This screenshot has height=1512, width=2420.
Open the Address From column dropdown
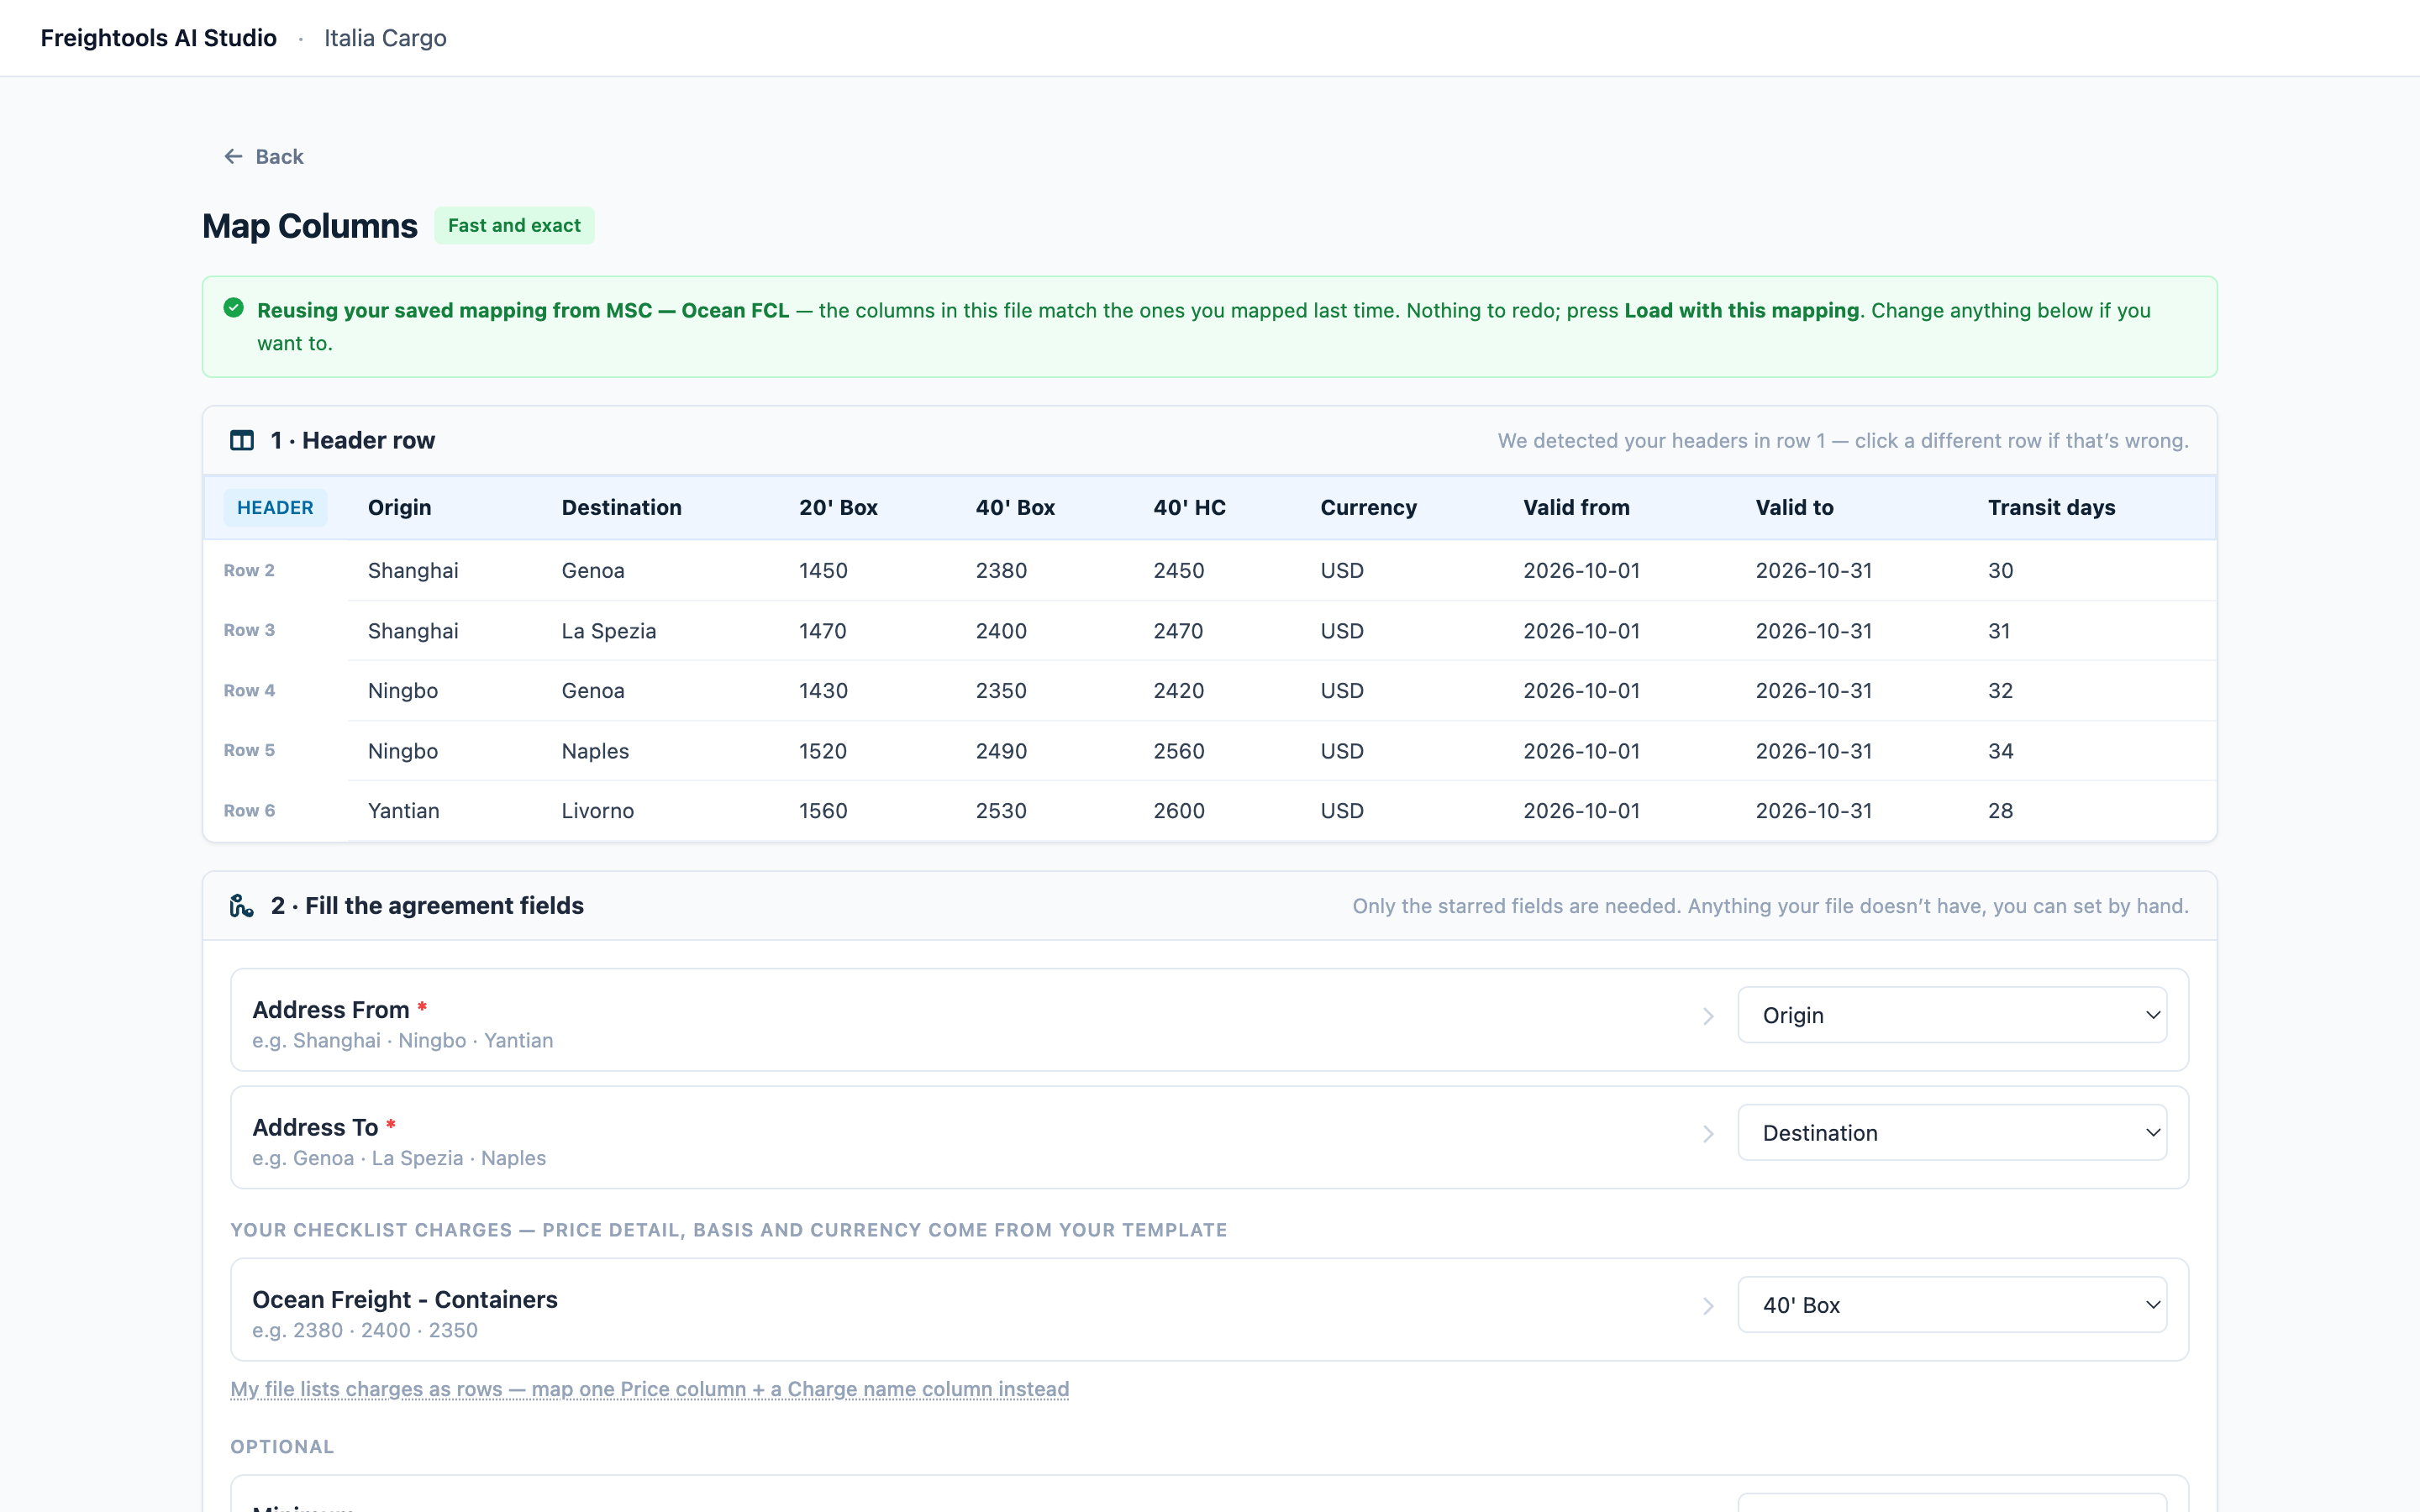point(1952,1015)
